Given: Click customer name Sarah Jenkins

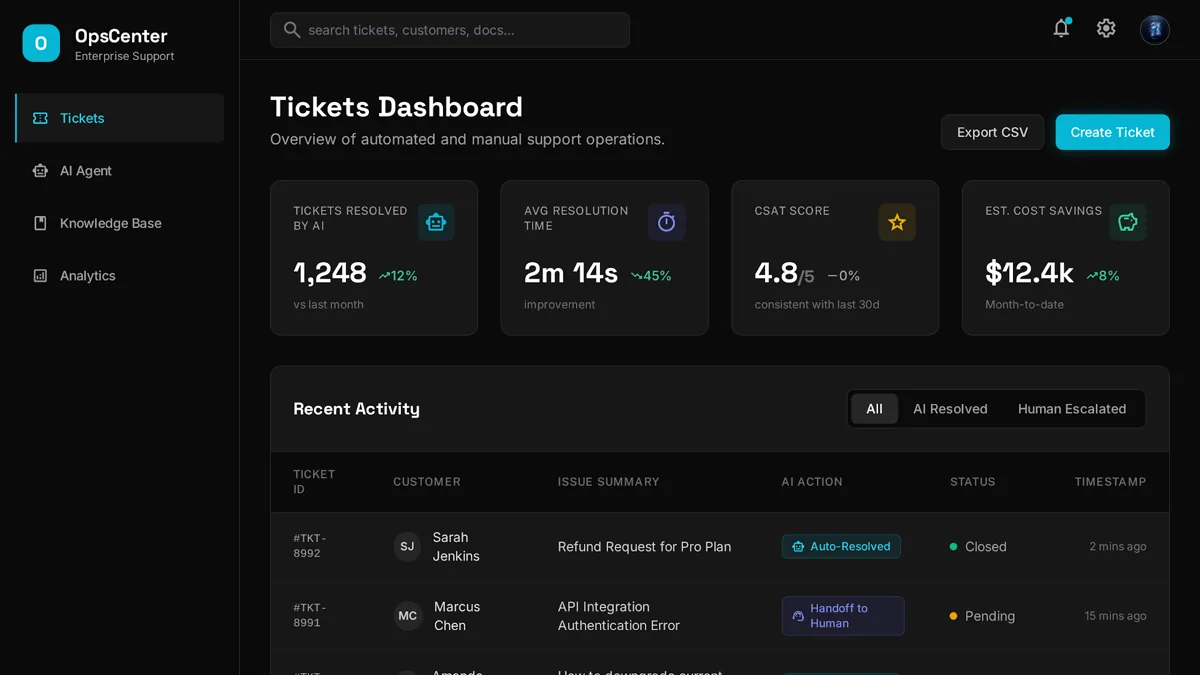Looking at the screenshot, I should click(x=456, y=547).
